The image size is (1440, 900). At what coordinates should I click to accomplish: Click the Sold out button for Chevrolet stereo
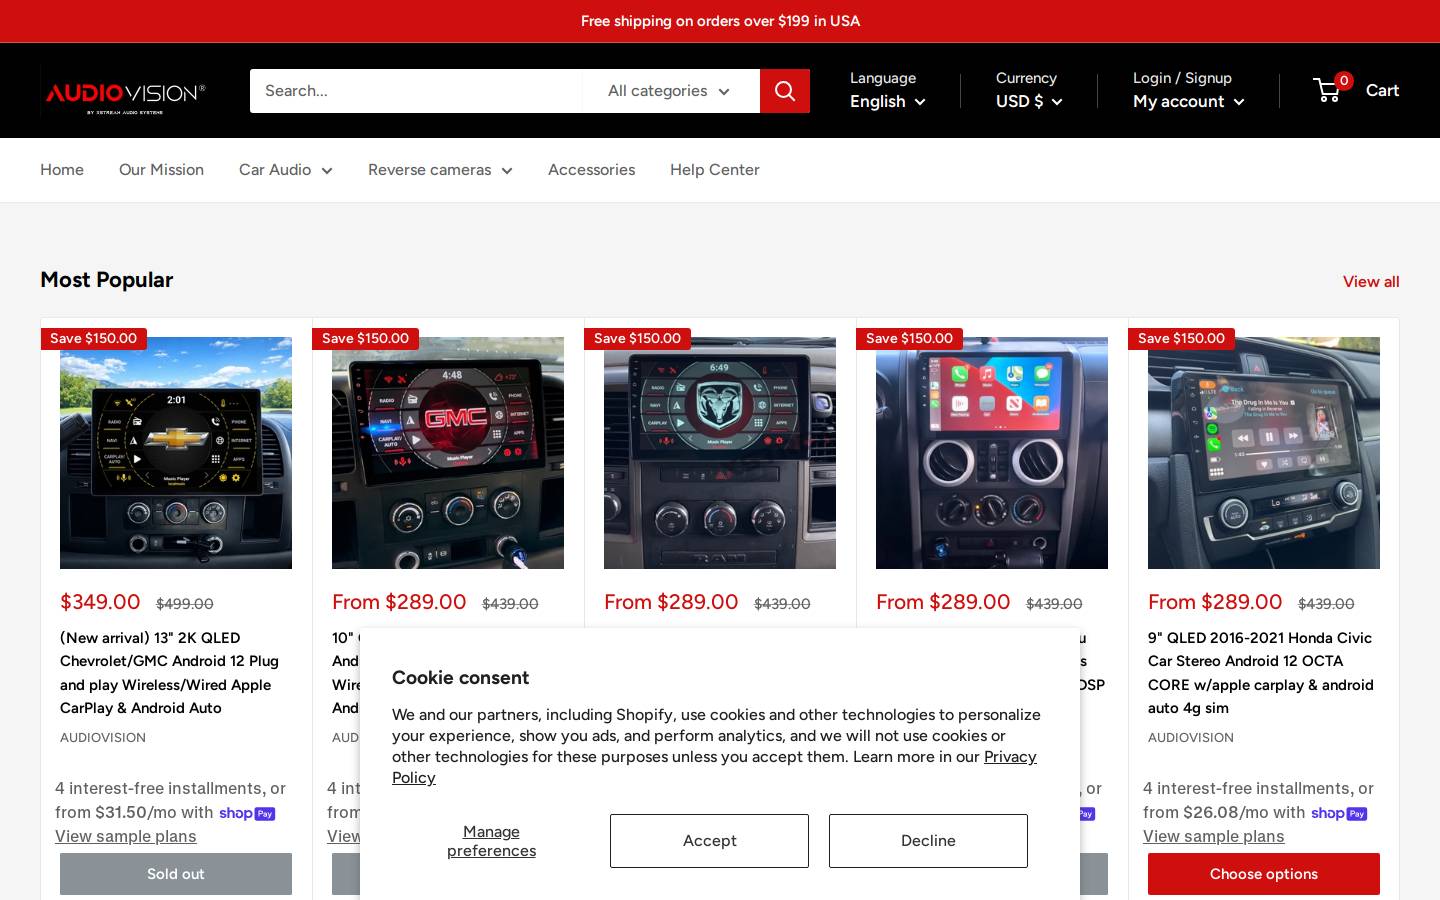(x=176, y=874)
